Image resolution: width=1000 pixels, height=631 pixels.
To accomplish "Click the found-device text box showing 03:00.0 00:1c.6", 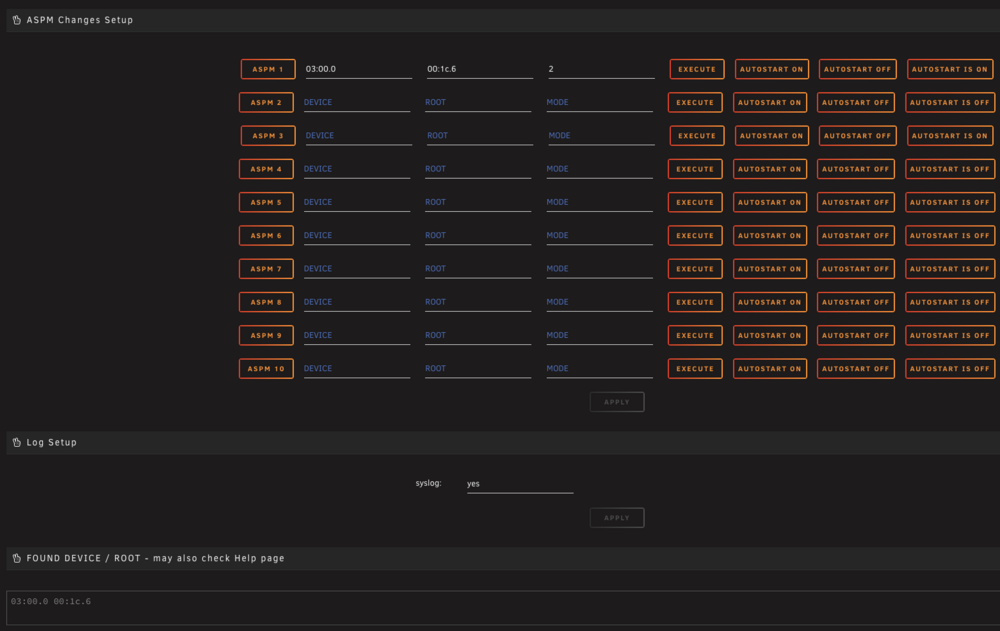I will [x=503, y=607].
